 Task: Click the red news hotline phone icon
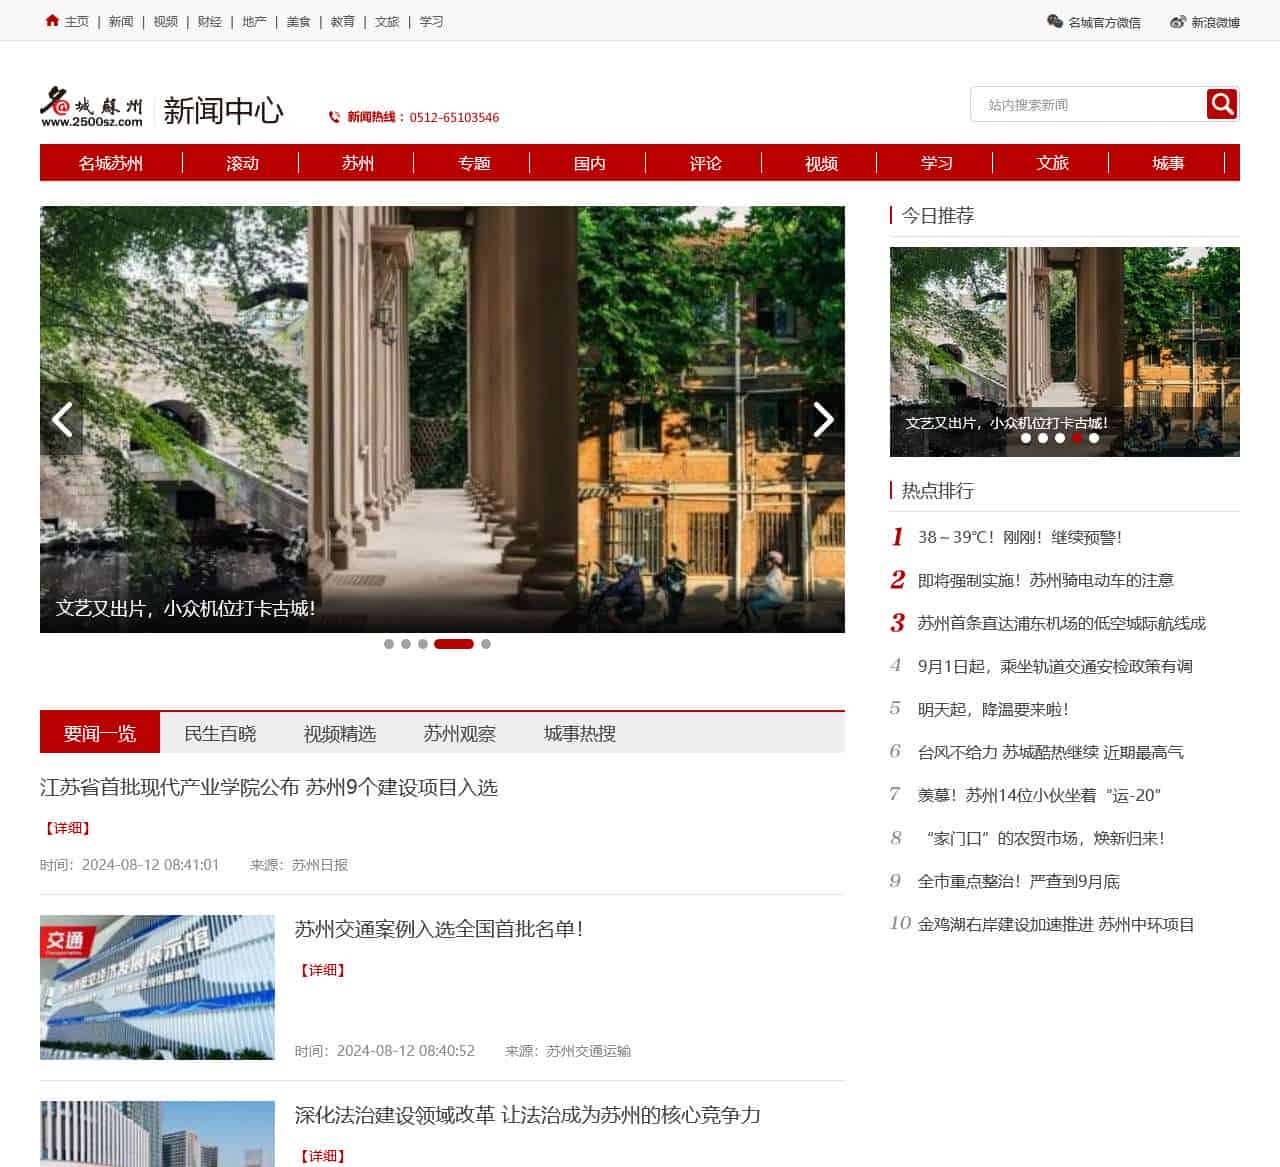(334, 117)
